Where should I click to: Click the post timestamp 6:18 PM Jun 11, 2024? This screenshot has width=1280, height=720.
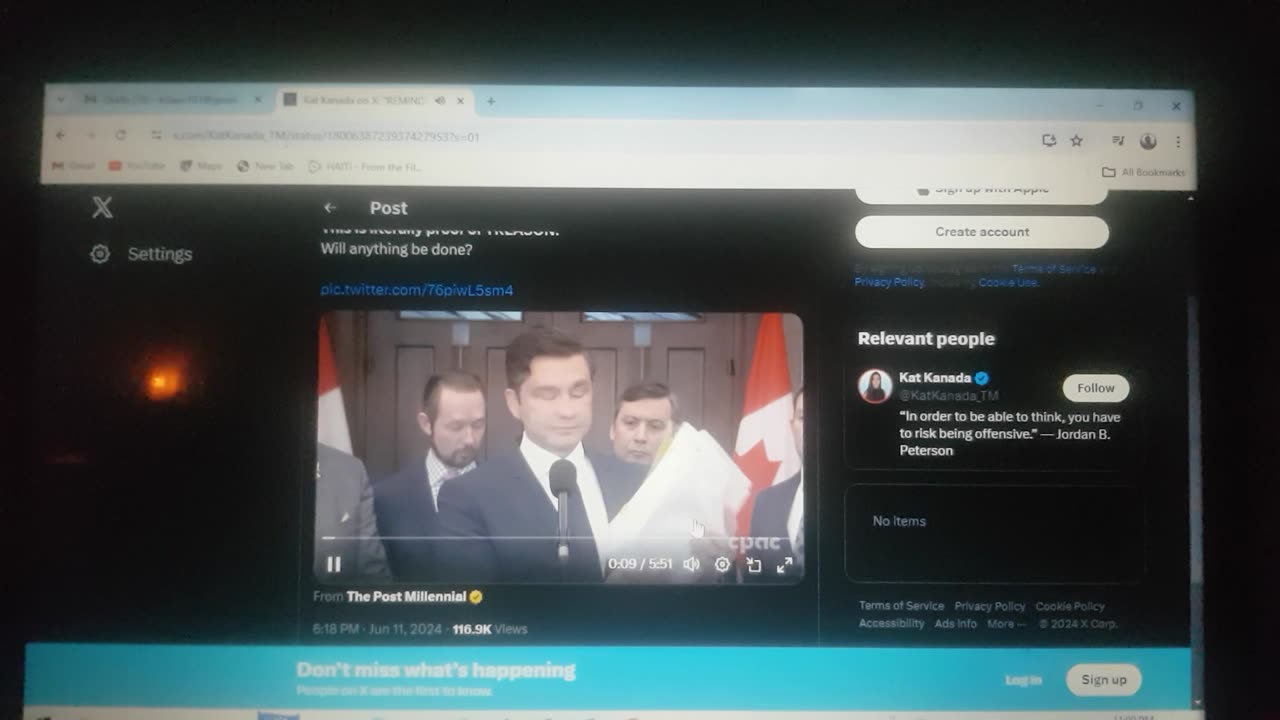(x=377, y=629)
